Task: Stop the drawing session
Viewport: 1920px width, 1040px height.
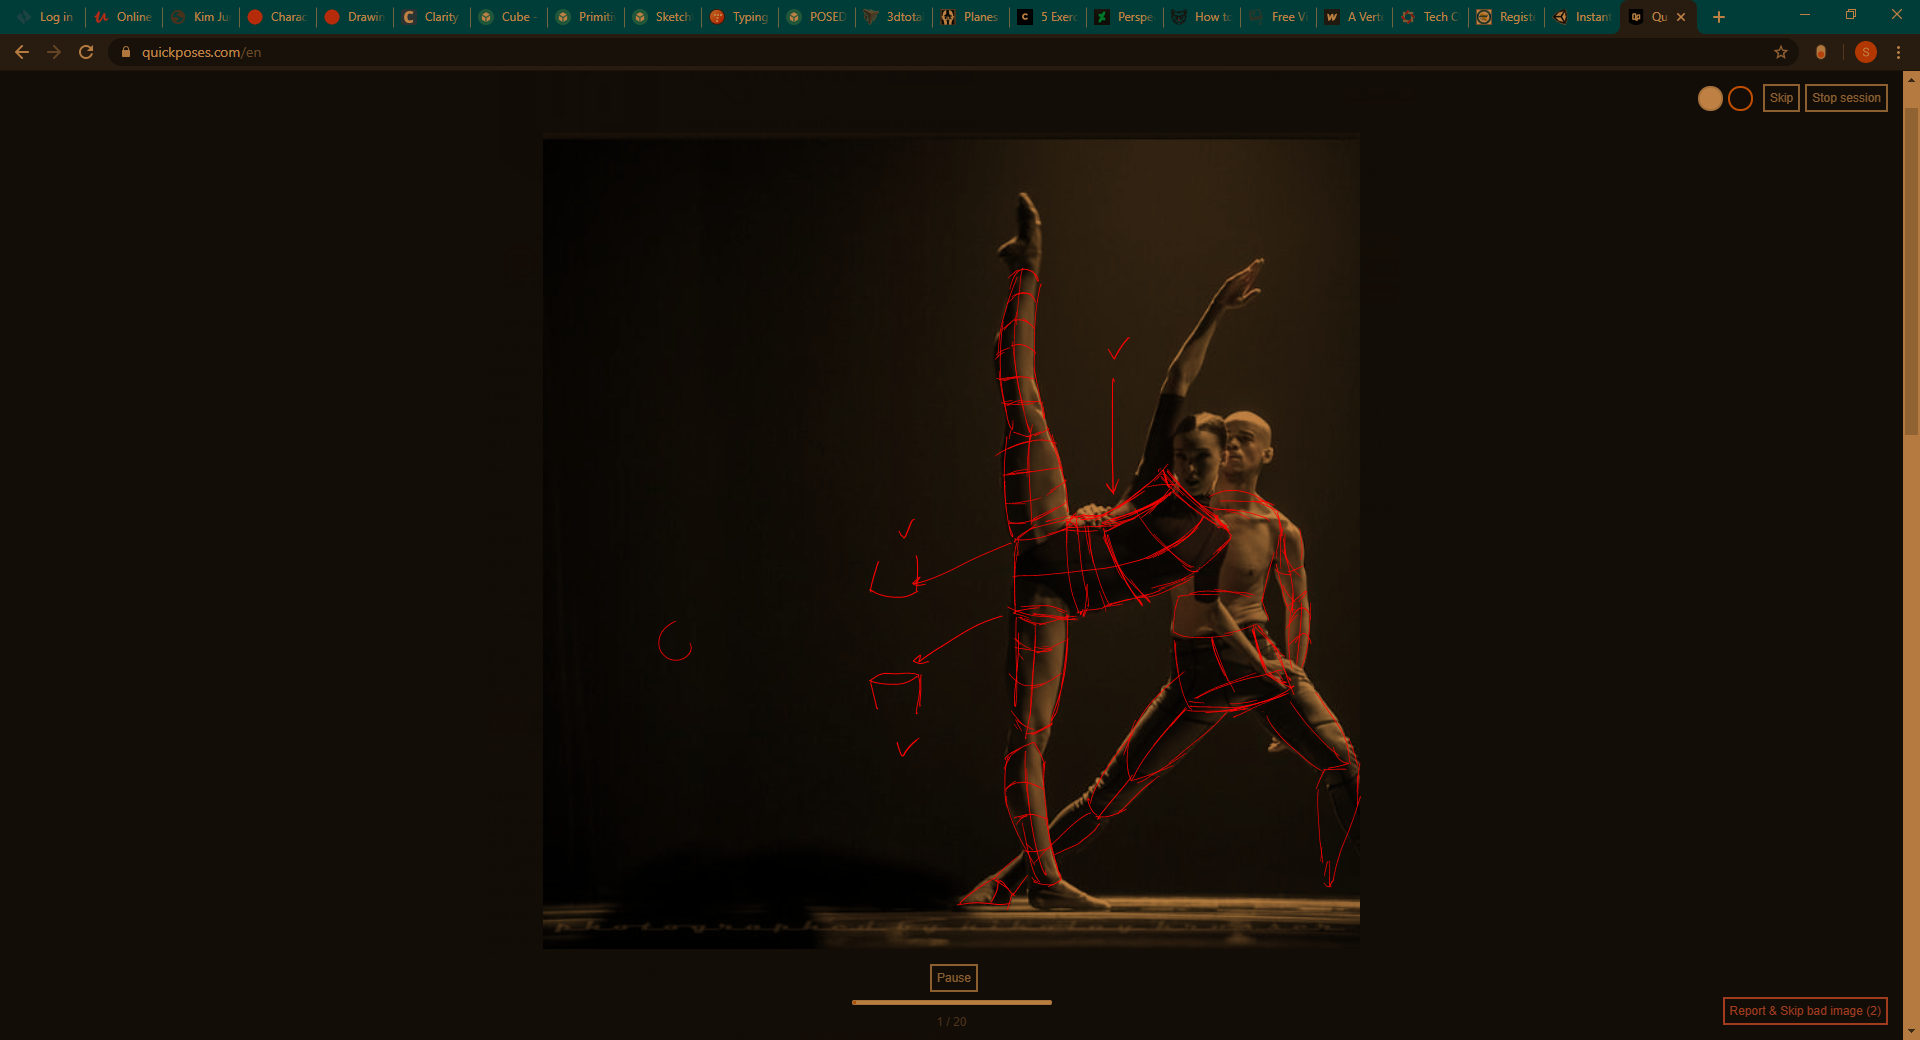Action: point(1846,98)
